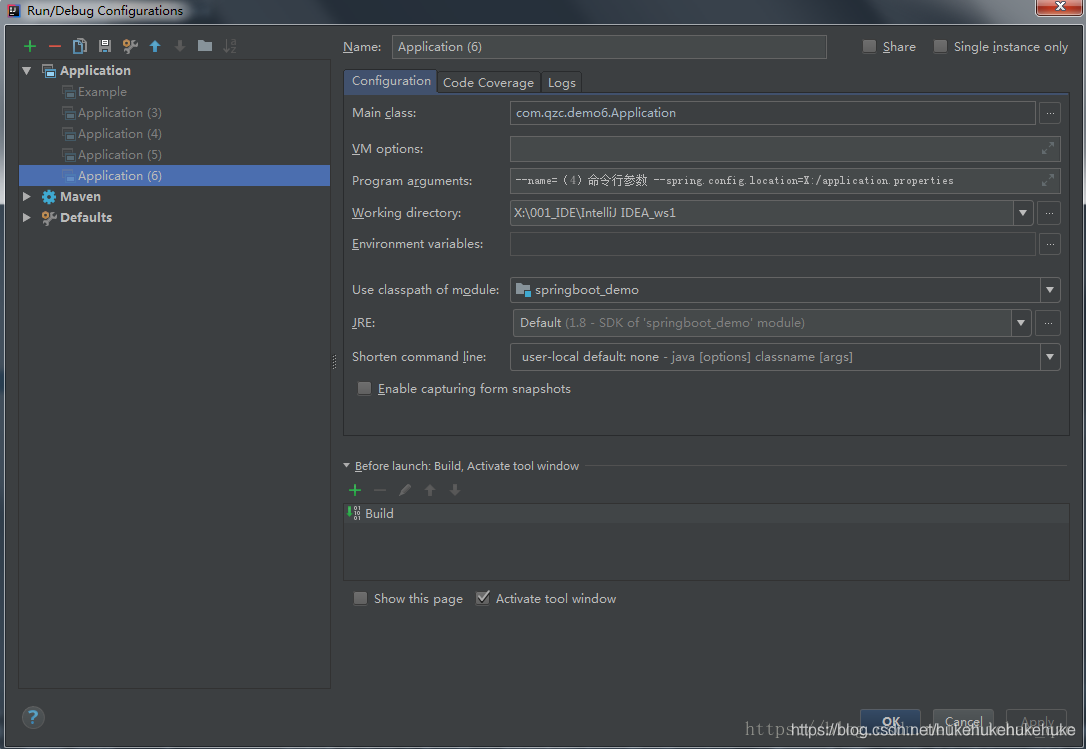Click the Apply button
This screenshot has height=749, width=1086.
(x=1037, y=721)
